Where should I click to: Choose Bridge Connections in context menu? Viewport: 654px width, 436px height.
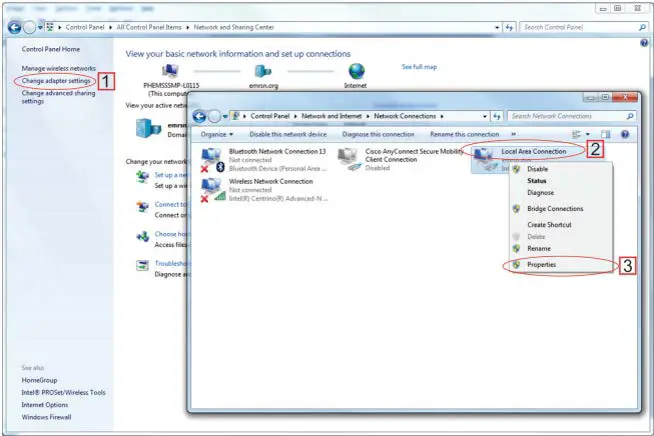click(555, 209)
